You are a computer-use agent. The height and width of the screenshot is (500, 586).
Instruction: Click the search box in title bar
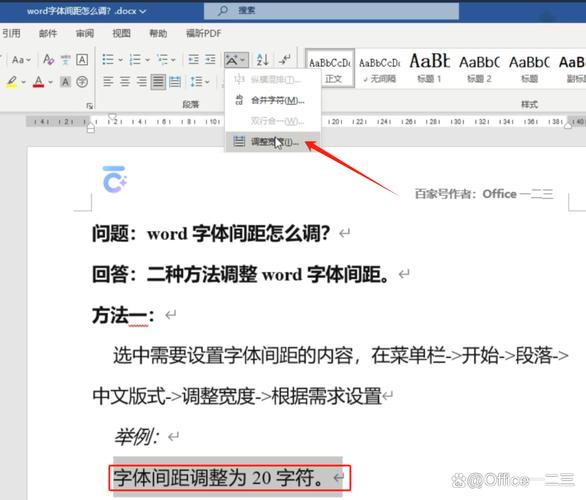click(x=331, y=10)
